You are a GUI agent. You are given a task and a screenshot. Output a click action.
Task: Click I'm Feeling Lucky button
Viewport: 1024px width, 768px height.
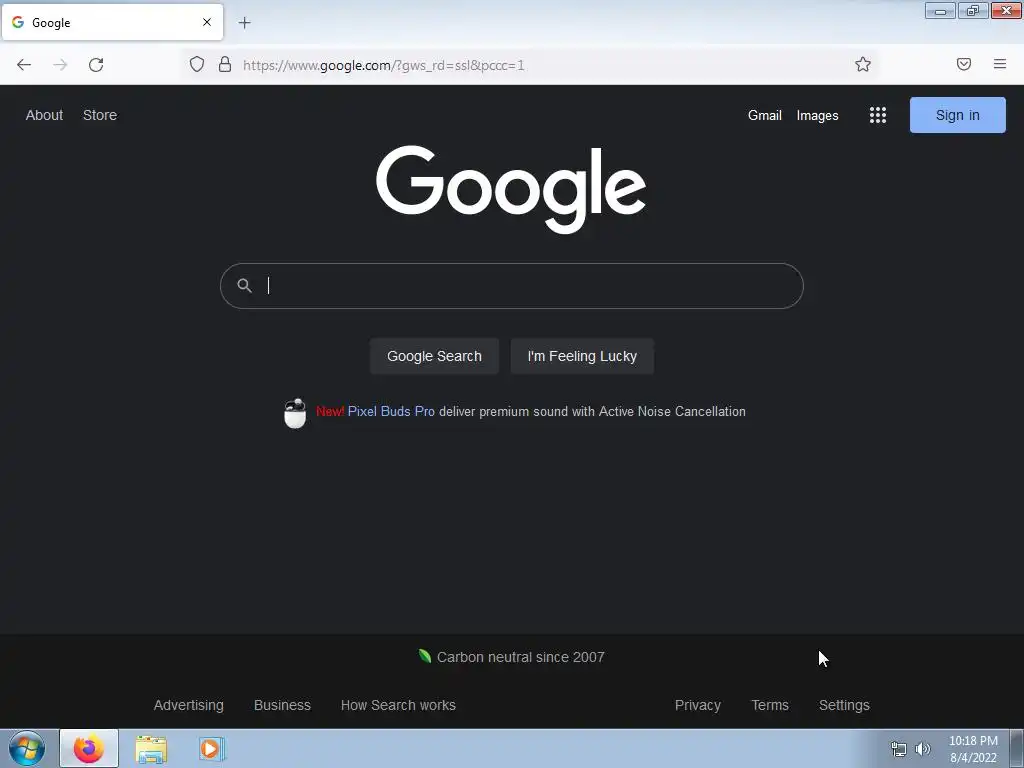[582, 356]
